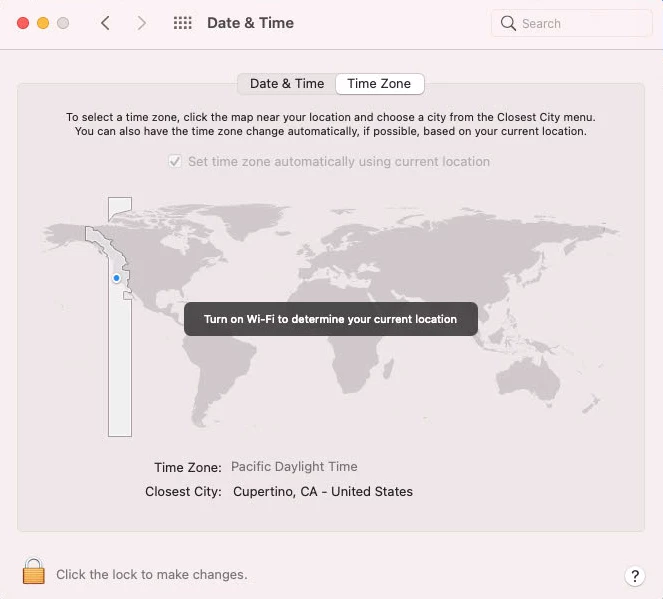Focus the Search field

pos(572,23)
